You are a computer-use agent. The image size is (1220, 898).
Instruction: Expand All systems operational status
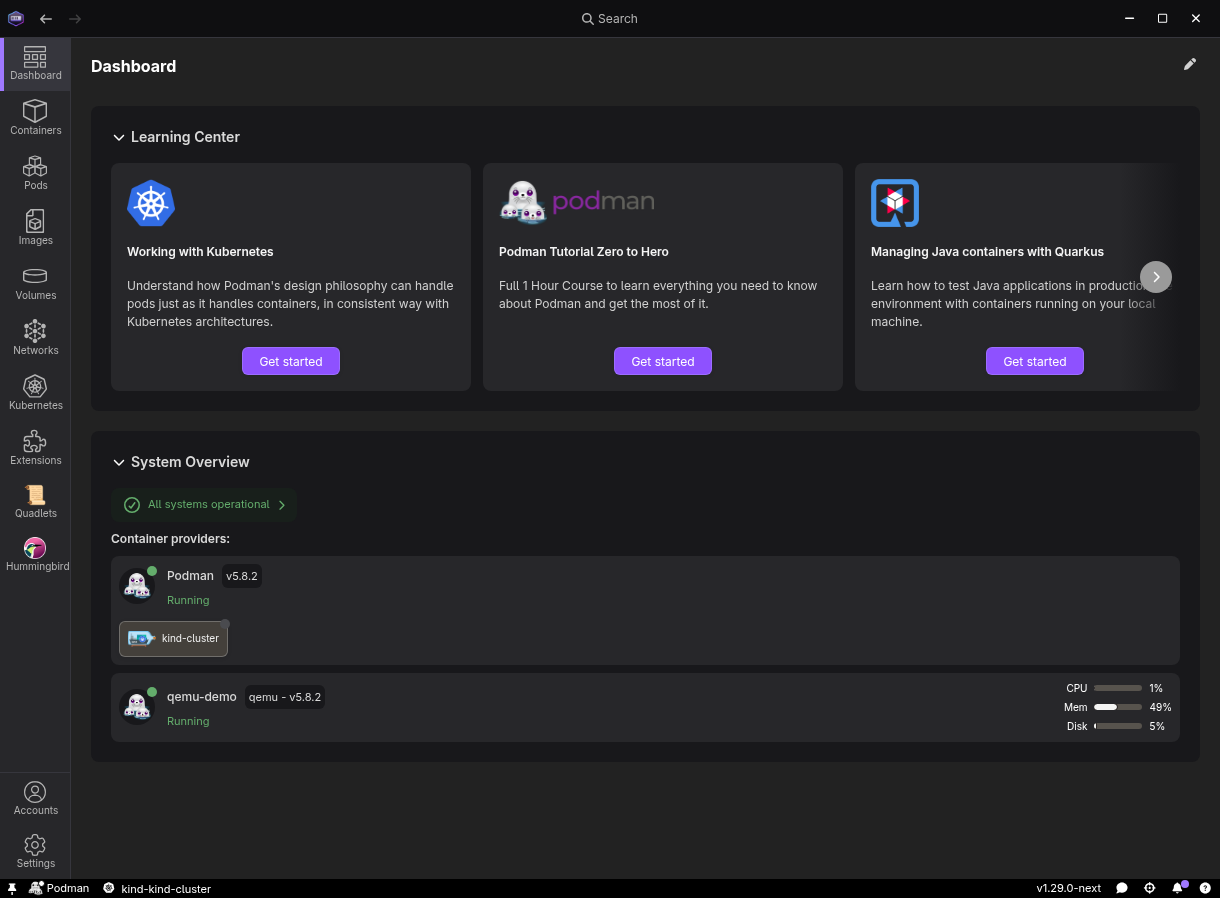click(x=204, y=505)
